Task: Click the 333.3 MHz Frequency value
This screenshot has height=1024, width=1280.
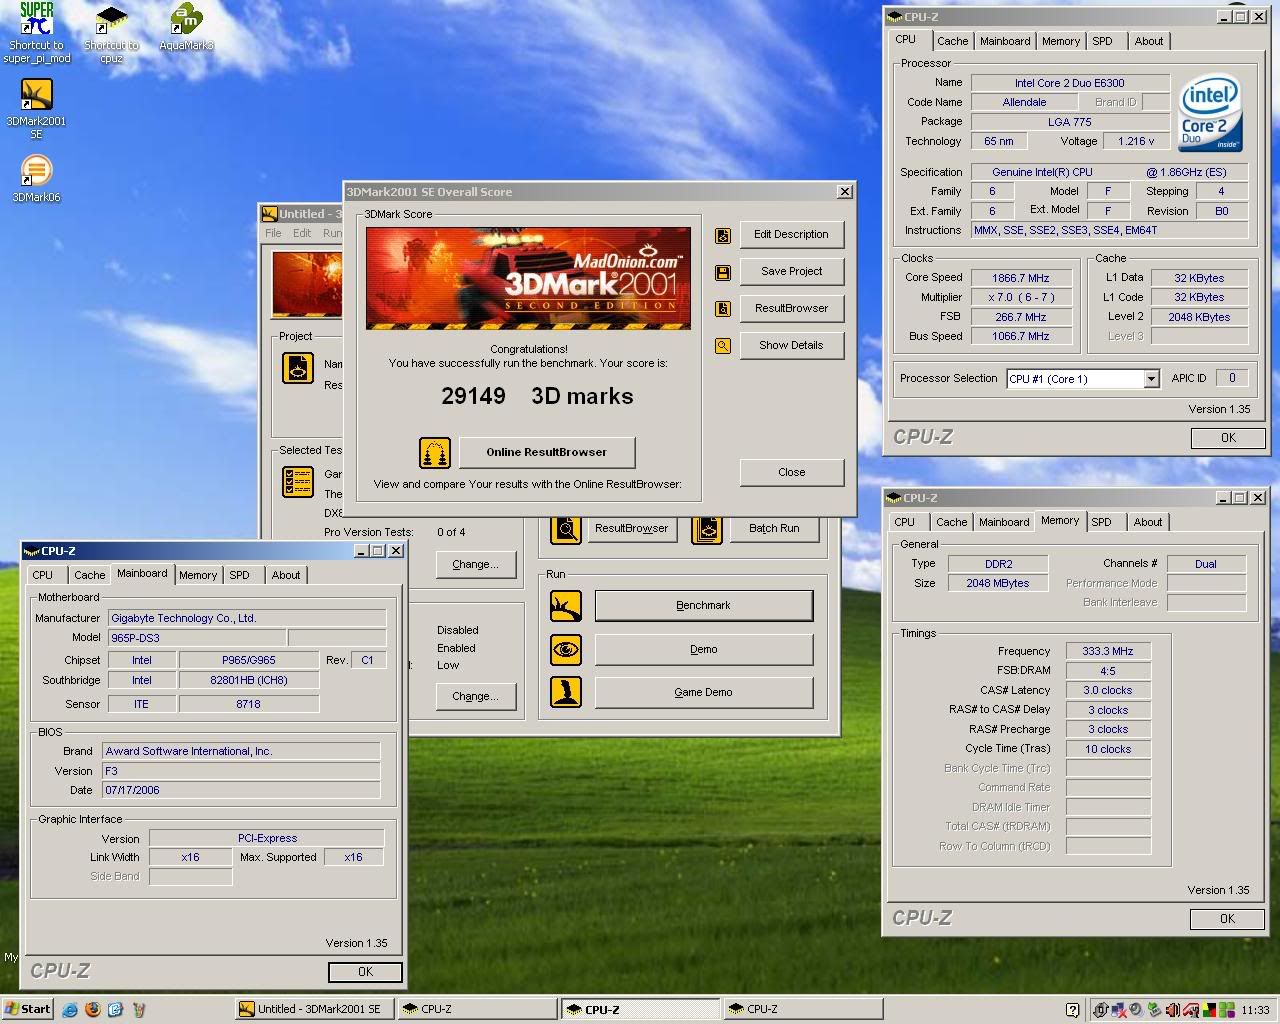Action: click(x=1108, y=652)
